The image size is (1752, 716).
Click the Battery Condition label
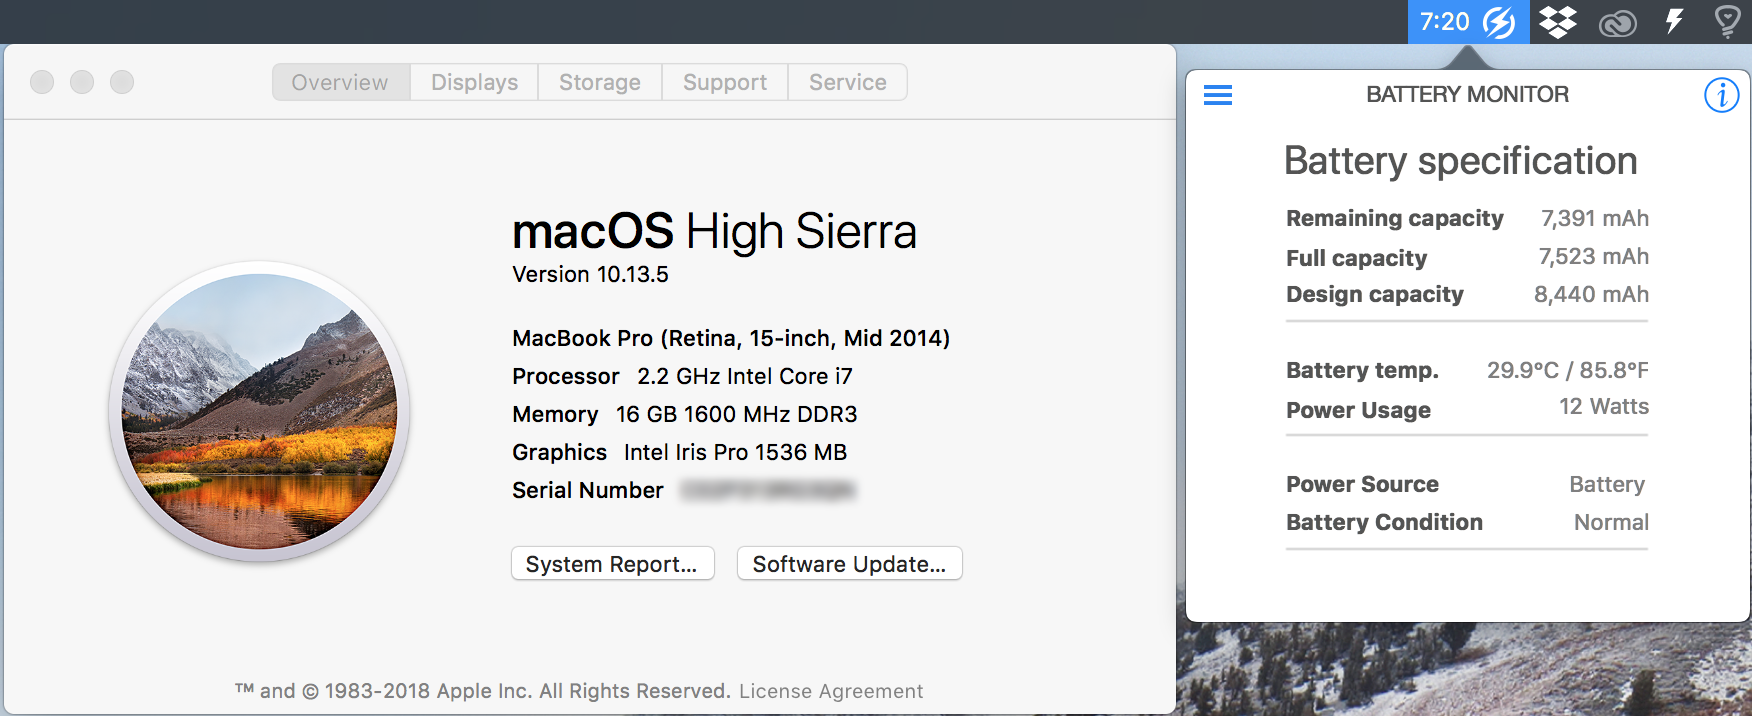(1384, 522)
